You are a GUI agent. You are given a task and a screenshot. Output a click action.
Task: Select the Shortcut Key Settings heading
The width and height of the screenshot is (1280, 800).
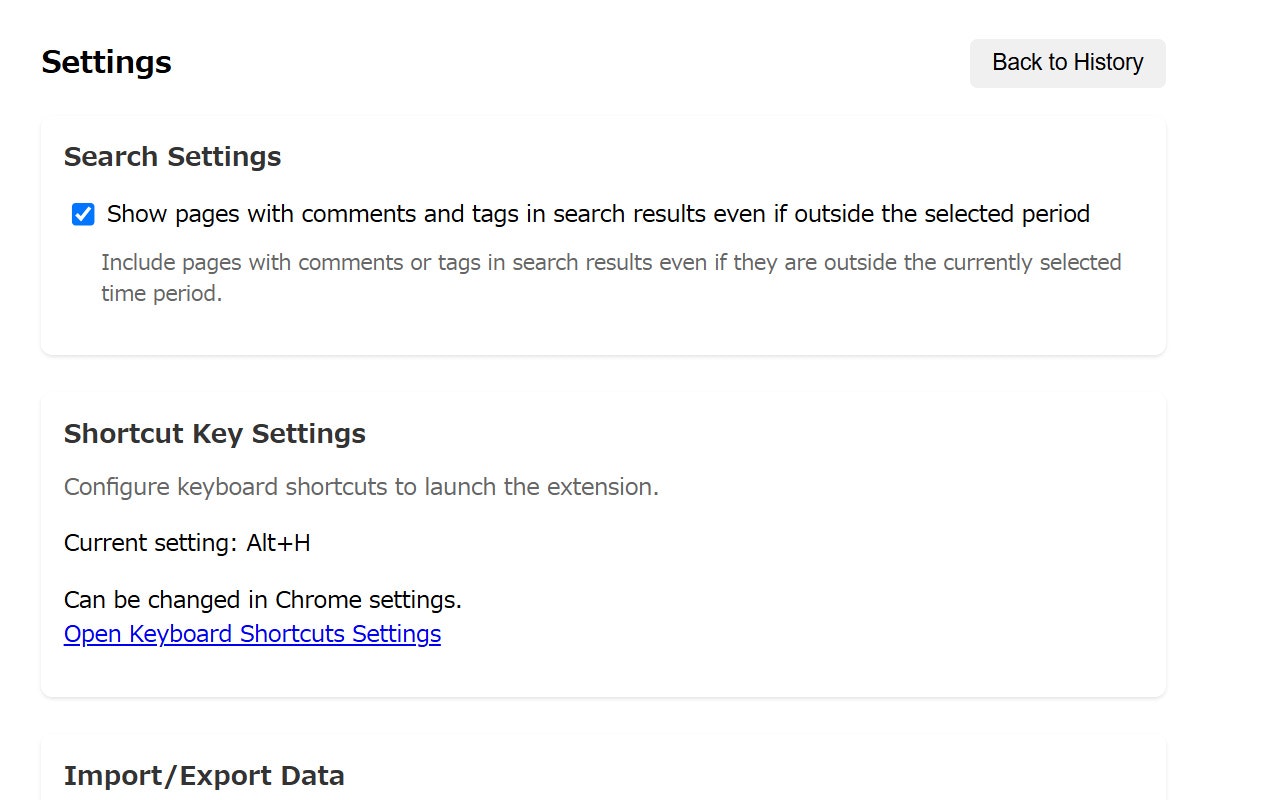coord(215,434)
